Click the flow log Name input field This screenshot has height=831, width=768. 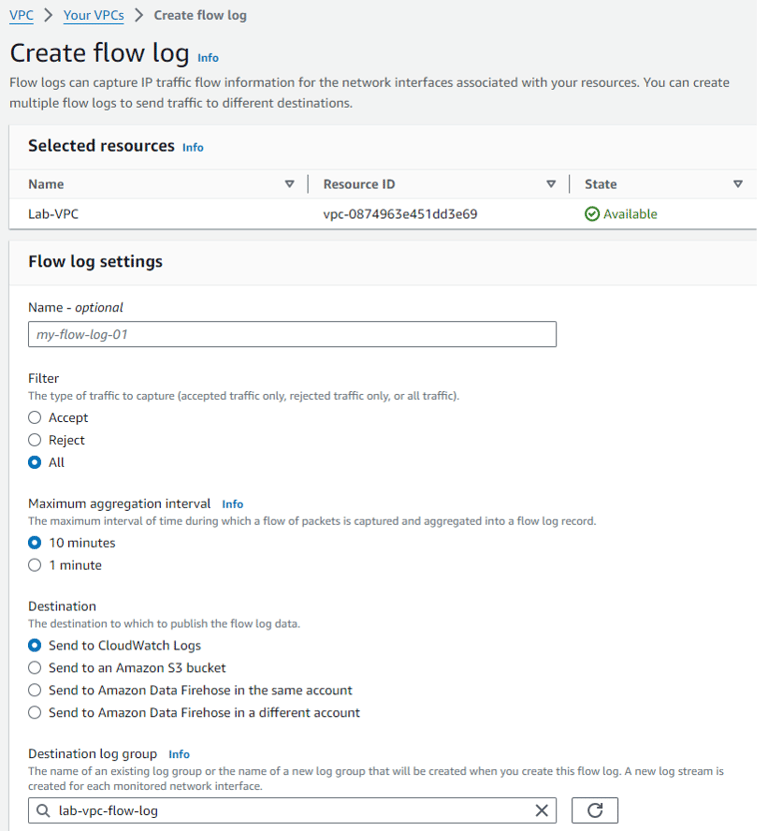pos(292,335)
